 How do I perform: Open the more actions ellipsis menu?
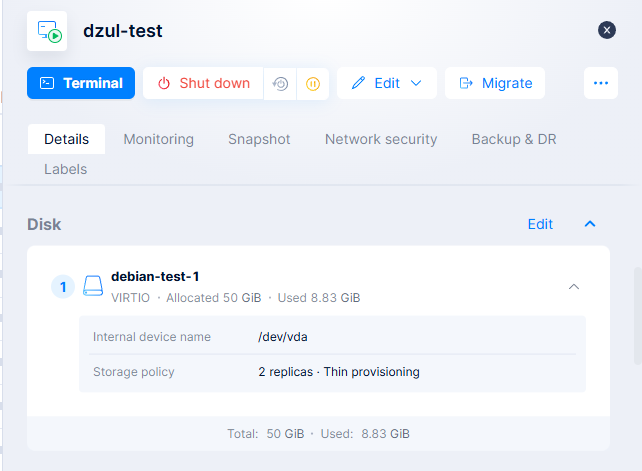tap(600, 83)
